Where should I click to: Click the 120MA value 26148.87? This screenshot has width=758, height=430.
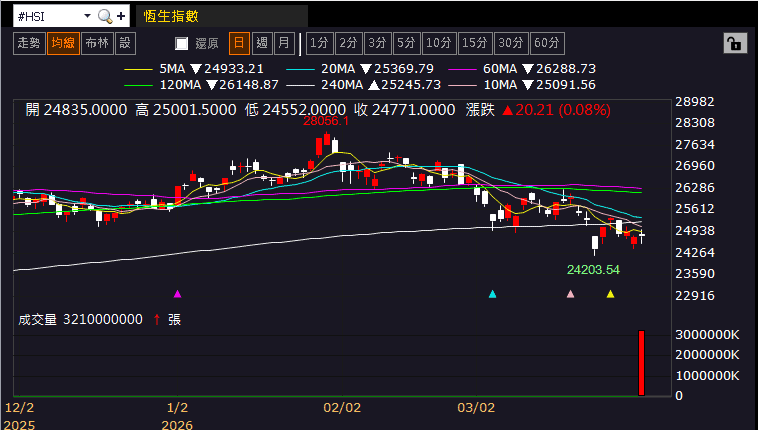pos(249,85)
